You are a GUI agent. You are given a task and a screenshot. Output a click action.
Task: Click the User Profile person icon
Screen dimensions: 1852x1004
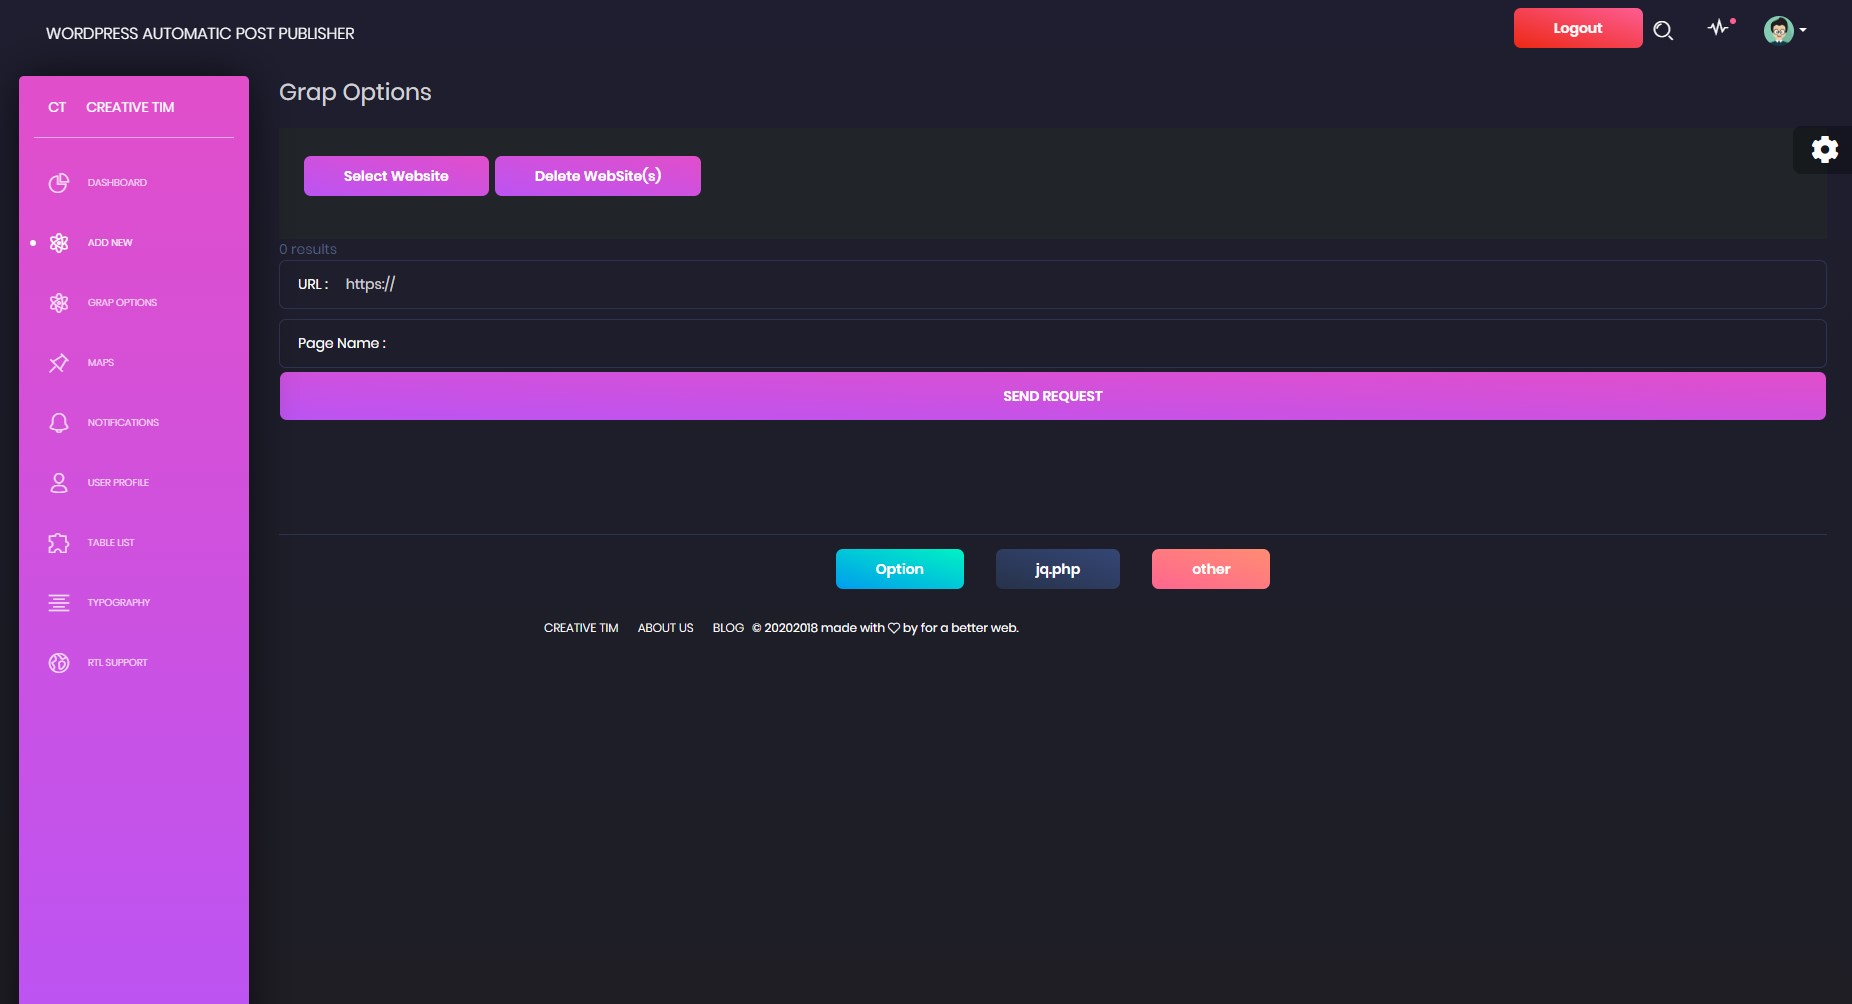(59, 483)
